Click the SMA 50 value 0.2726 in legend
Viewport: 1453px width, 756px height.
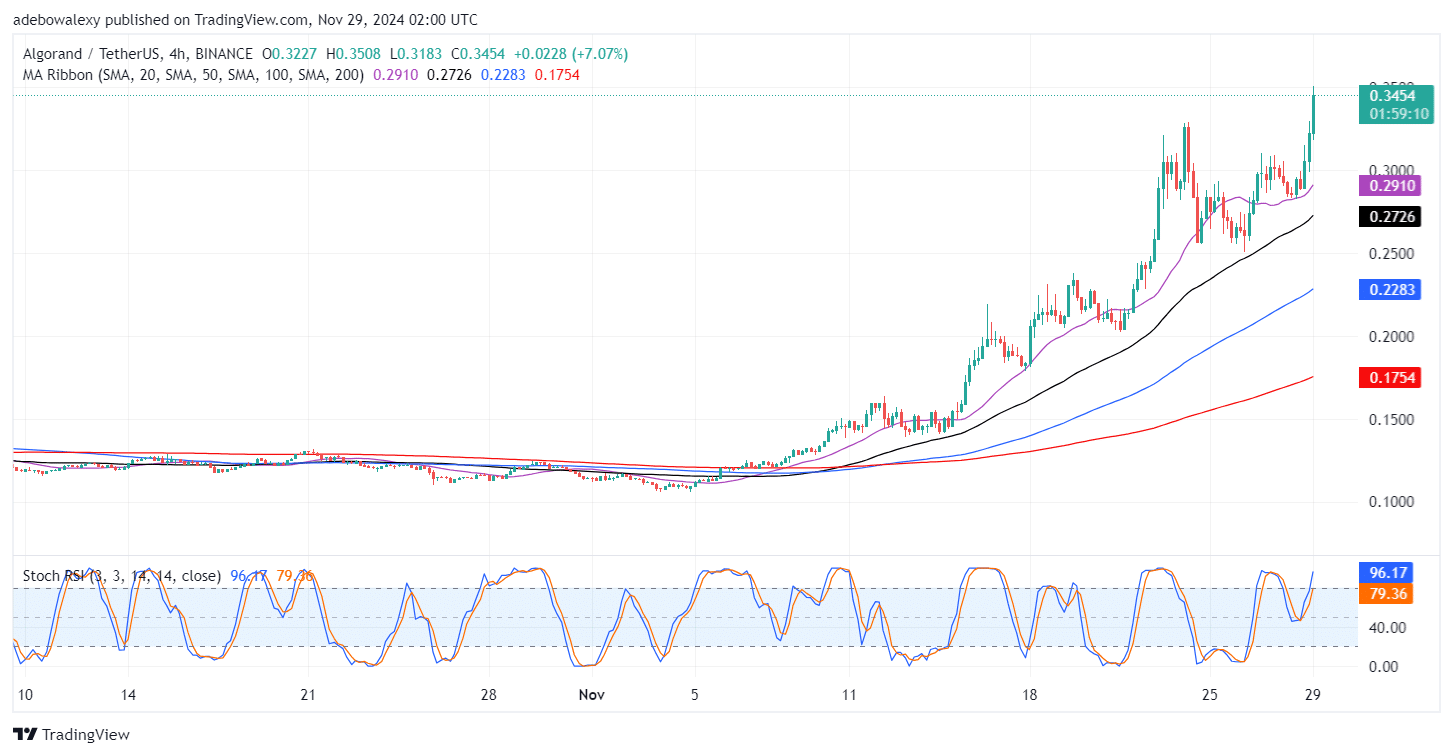click(447, 75)
